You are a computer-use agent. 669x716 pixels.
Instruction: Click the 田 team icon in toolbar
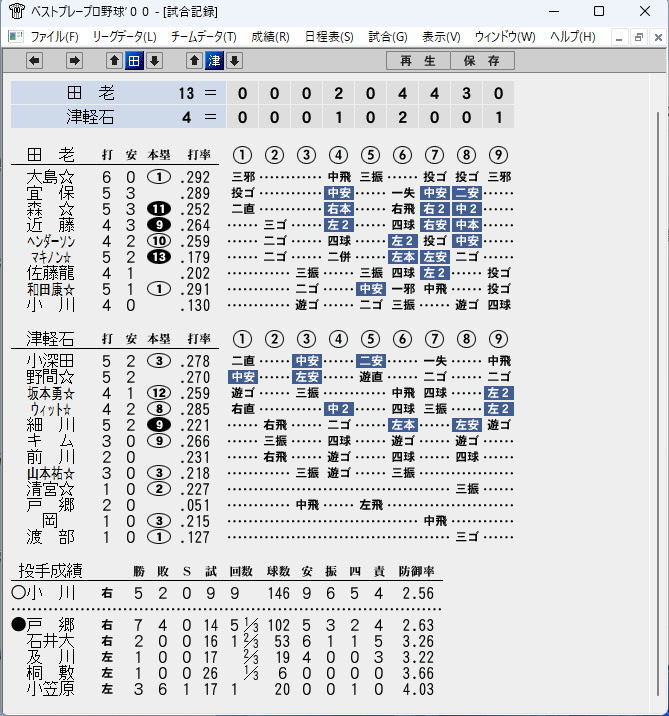point(133,61)
